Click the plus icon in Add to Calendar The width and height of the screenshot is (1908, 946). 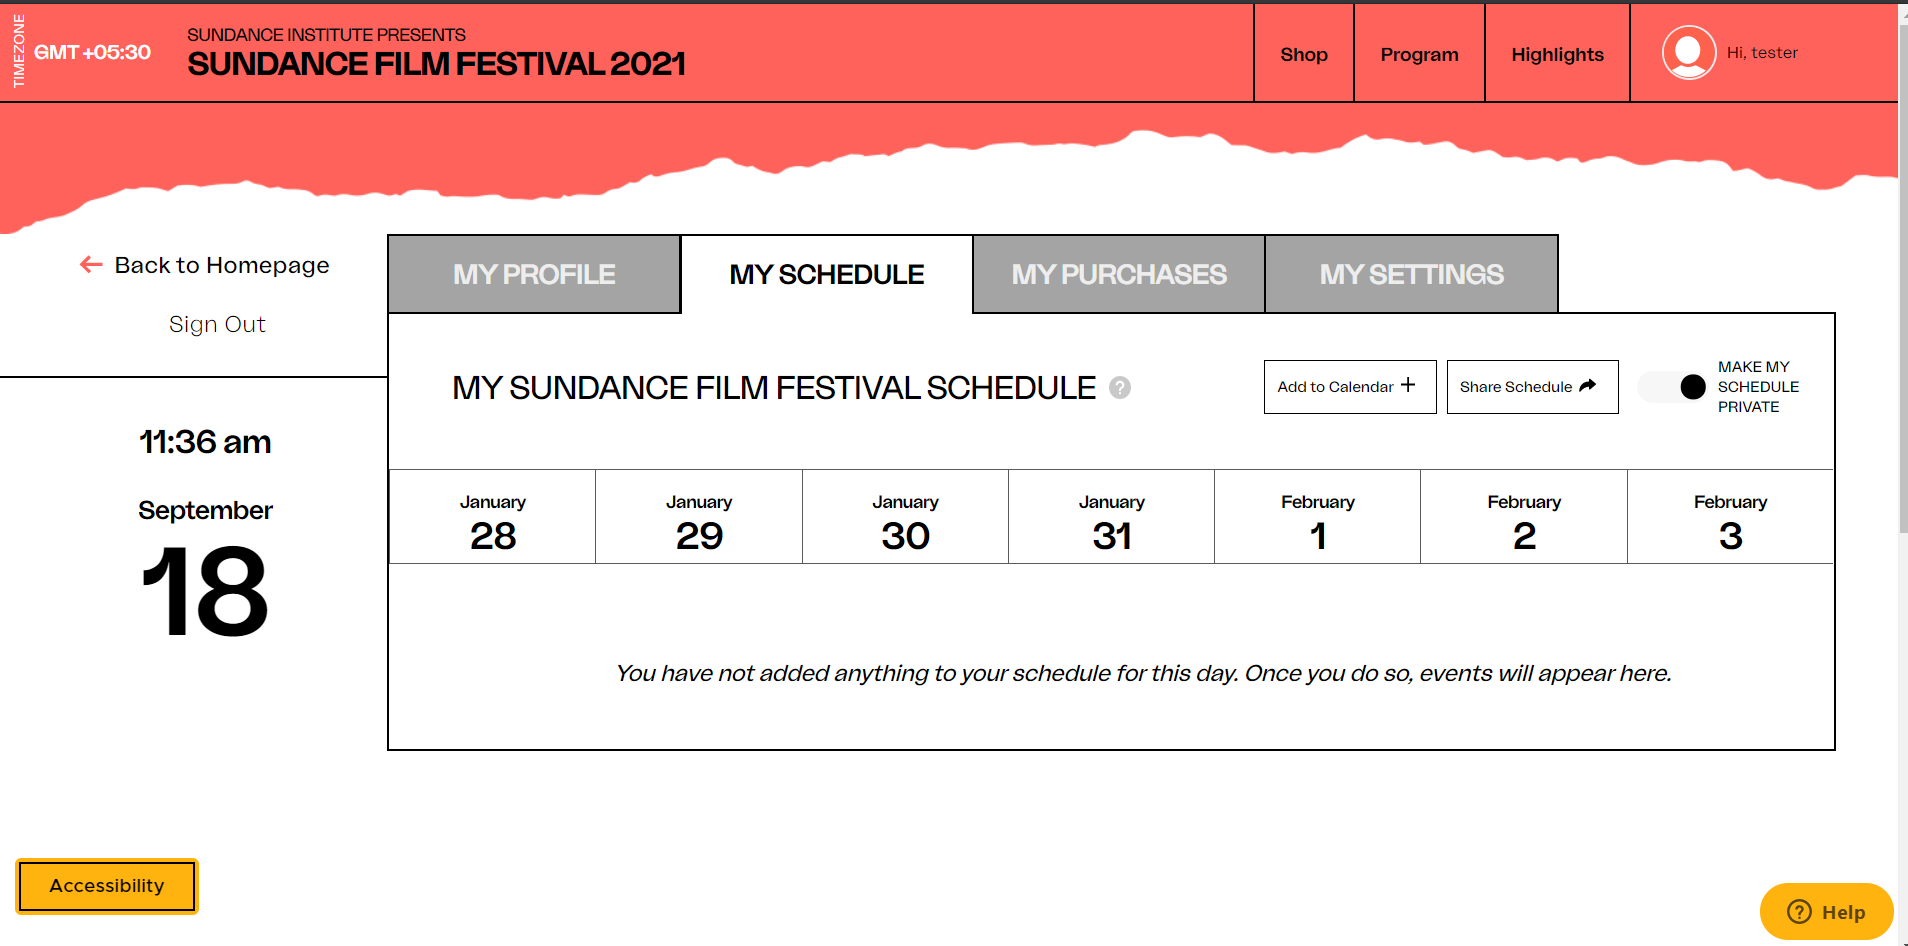1408,385
